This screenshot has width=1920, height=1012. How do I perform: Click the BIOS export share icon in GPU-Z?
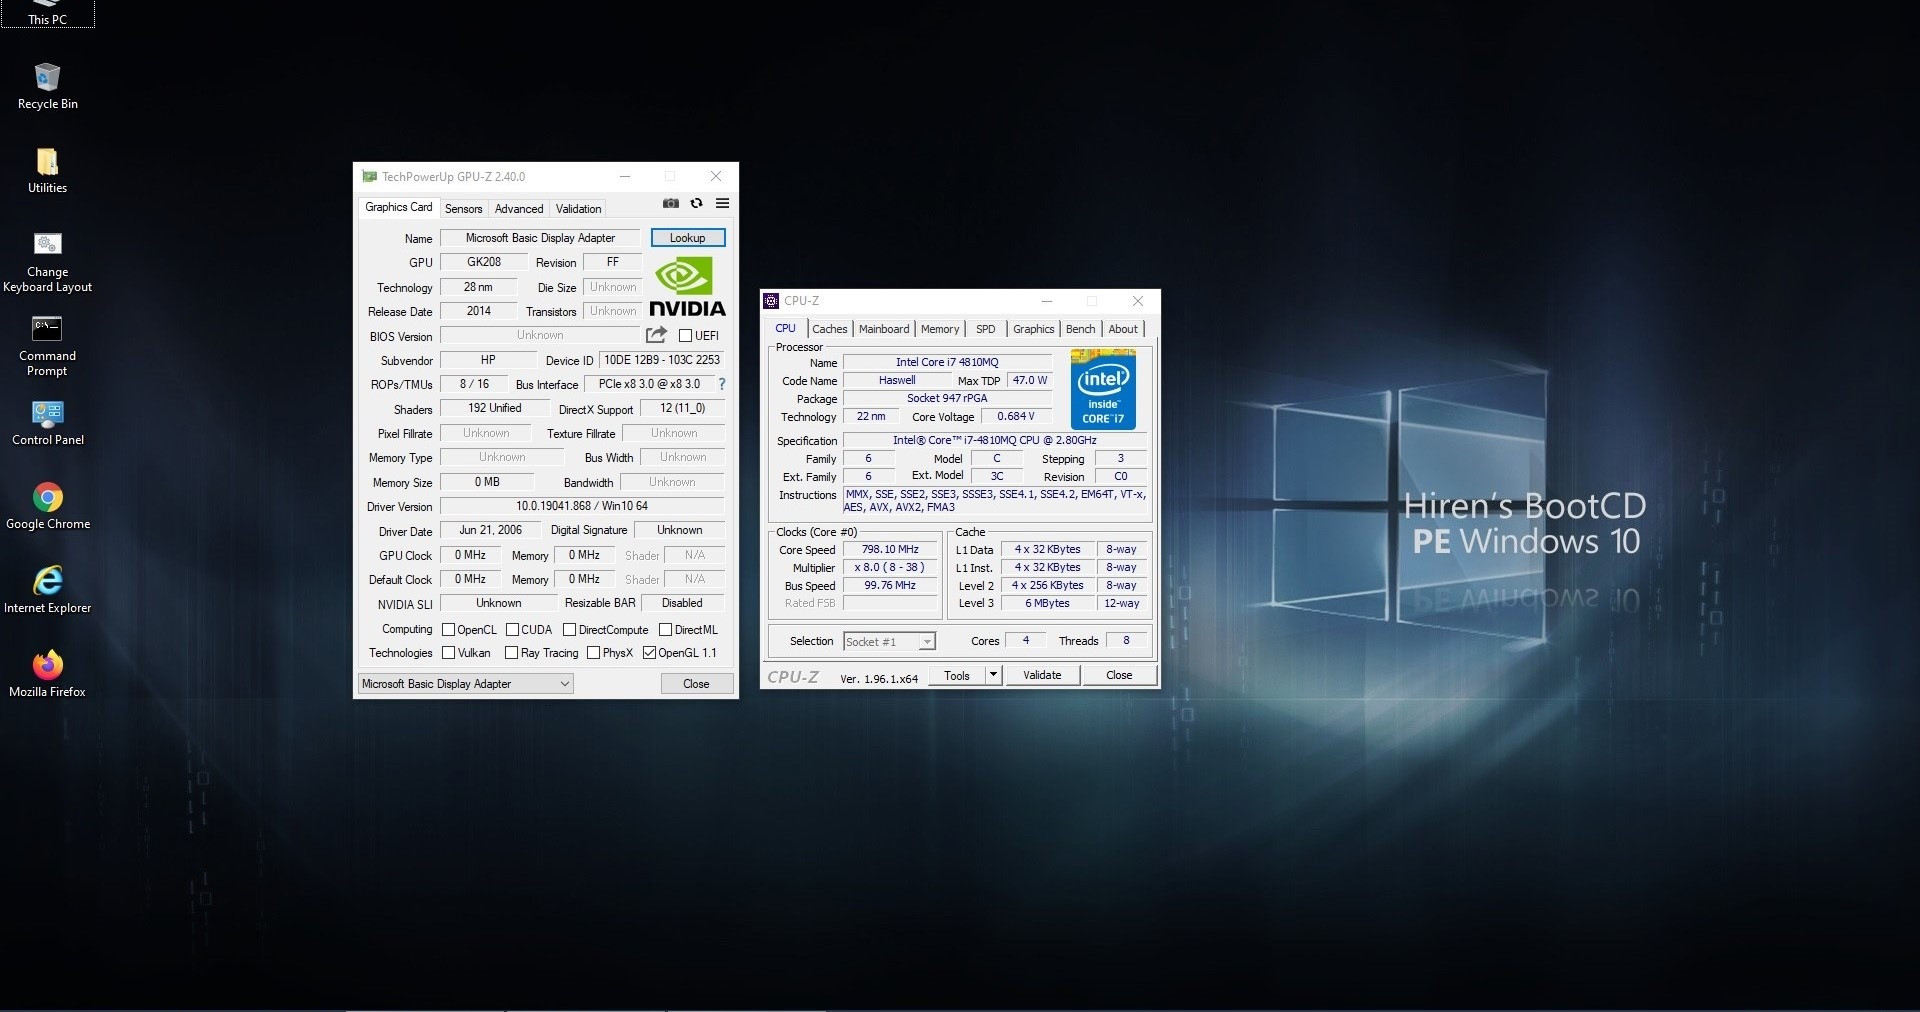(x=656, y=335)
